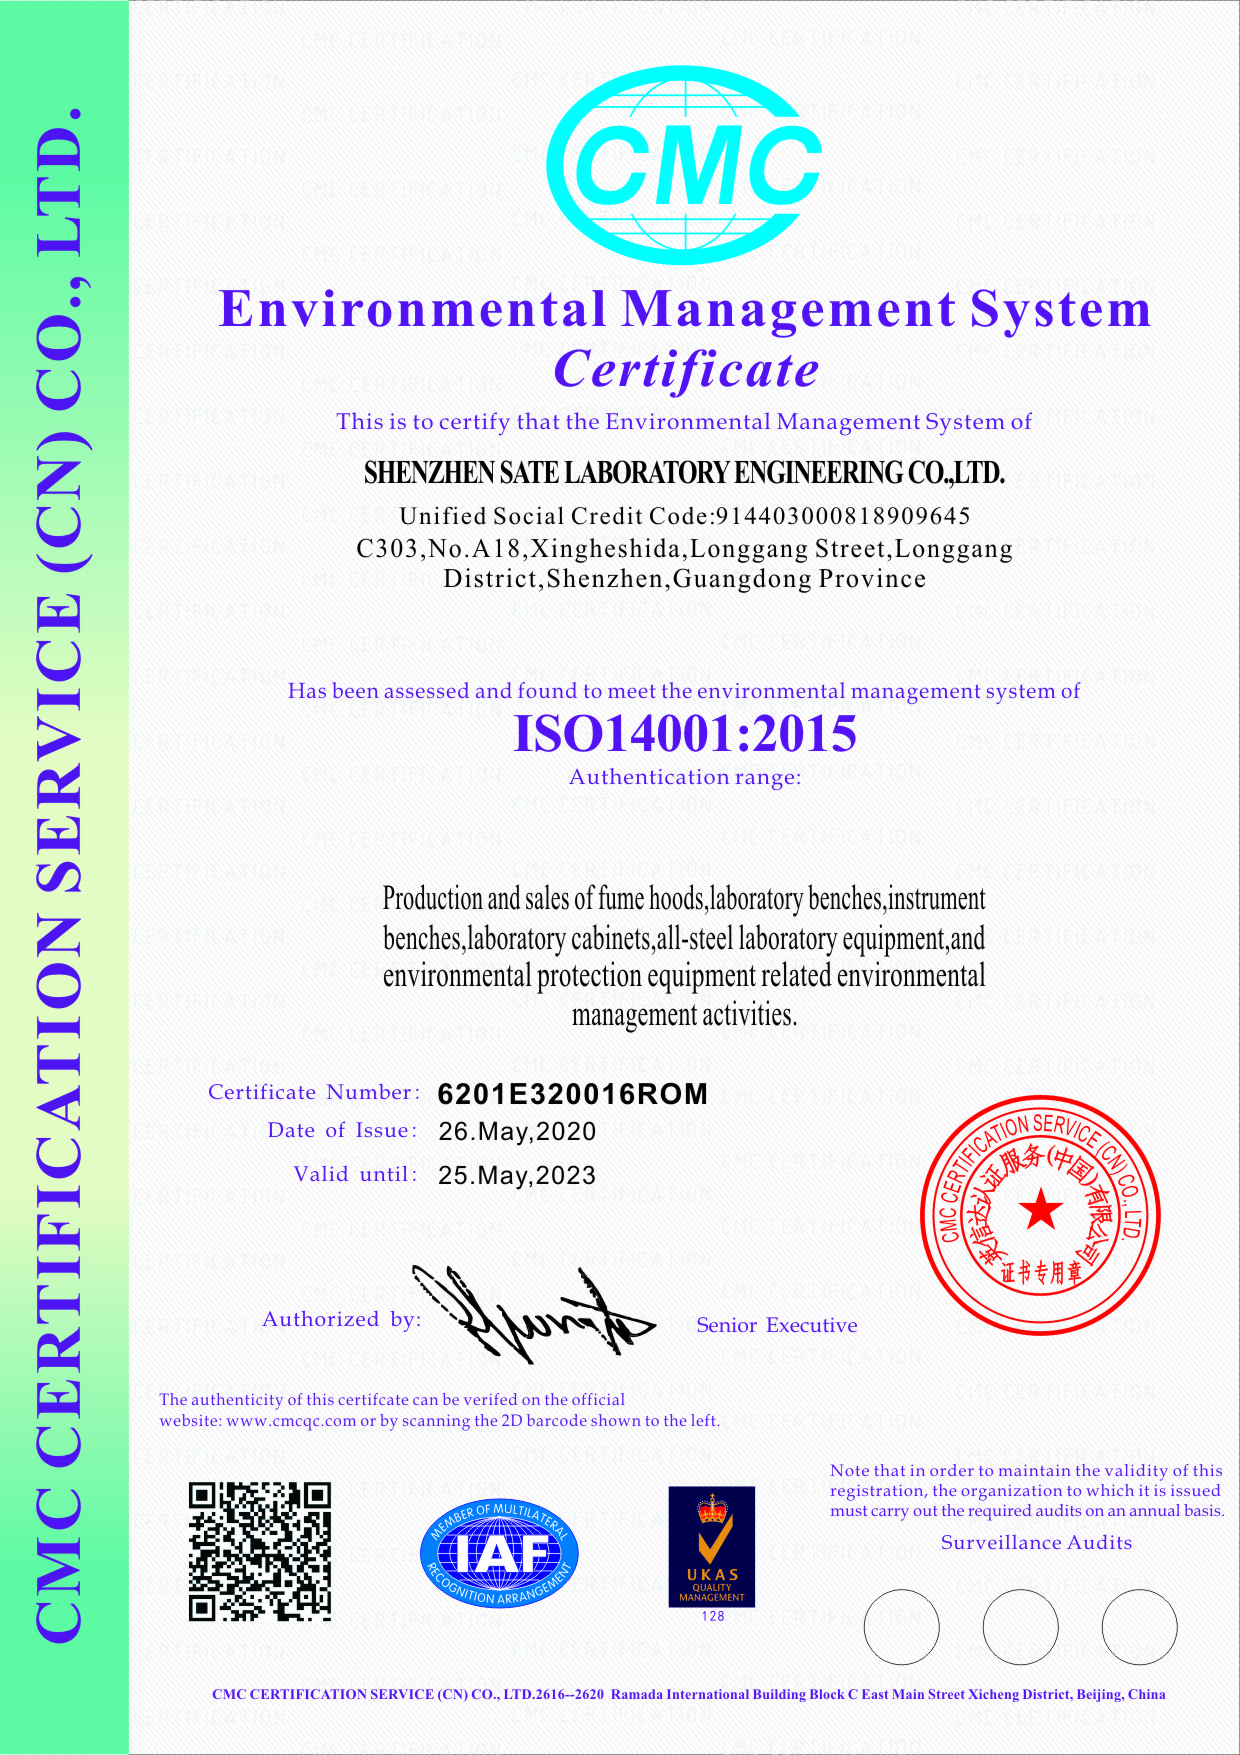Screen dimensions: 1240x1755
Task: Select the issue date "26.May,2020"
Action: (x=517, y=1132)
